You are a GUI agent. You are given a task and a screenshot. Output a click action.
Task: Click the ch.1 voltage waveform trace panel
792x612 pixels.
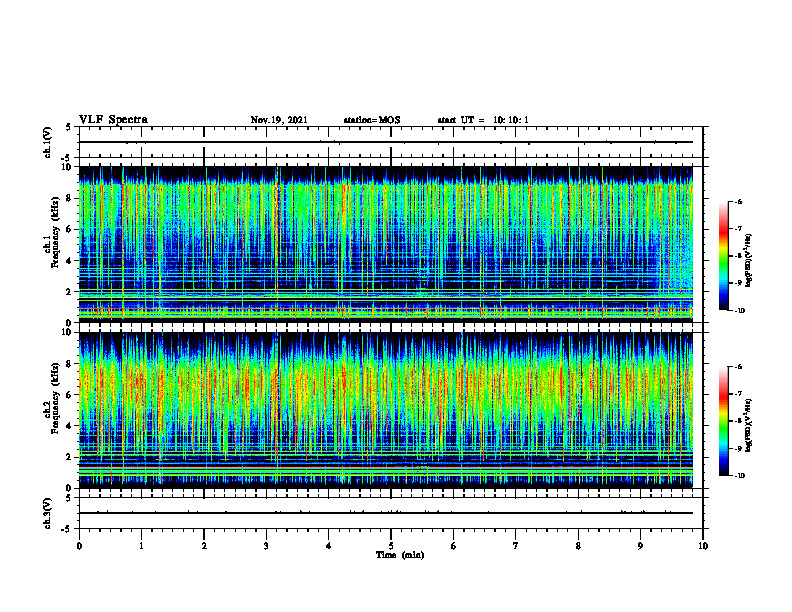pyautogui.click(x=391, y=142)
